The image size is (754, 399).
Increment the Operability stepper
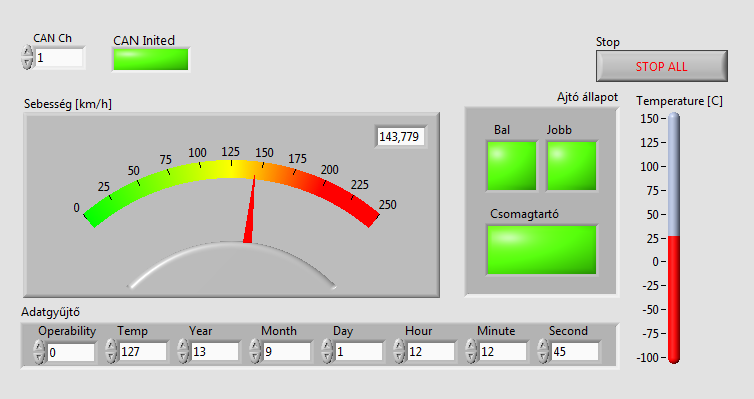click(39, 346)
